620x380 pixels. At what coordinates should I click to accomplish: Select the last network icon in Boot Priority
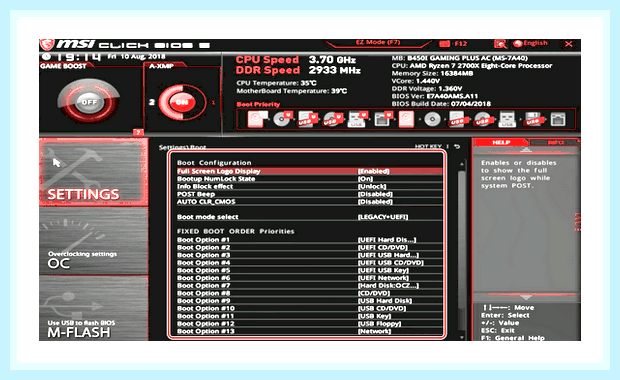558,119
